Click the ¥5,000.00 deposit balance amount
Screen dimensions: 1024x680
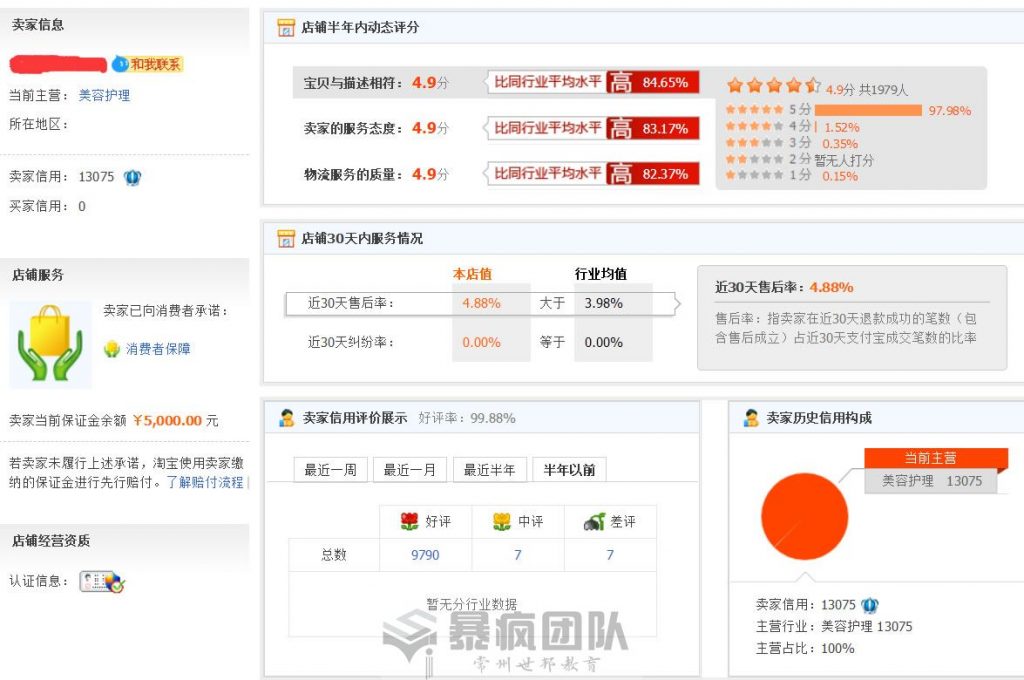tap(167, 421)
